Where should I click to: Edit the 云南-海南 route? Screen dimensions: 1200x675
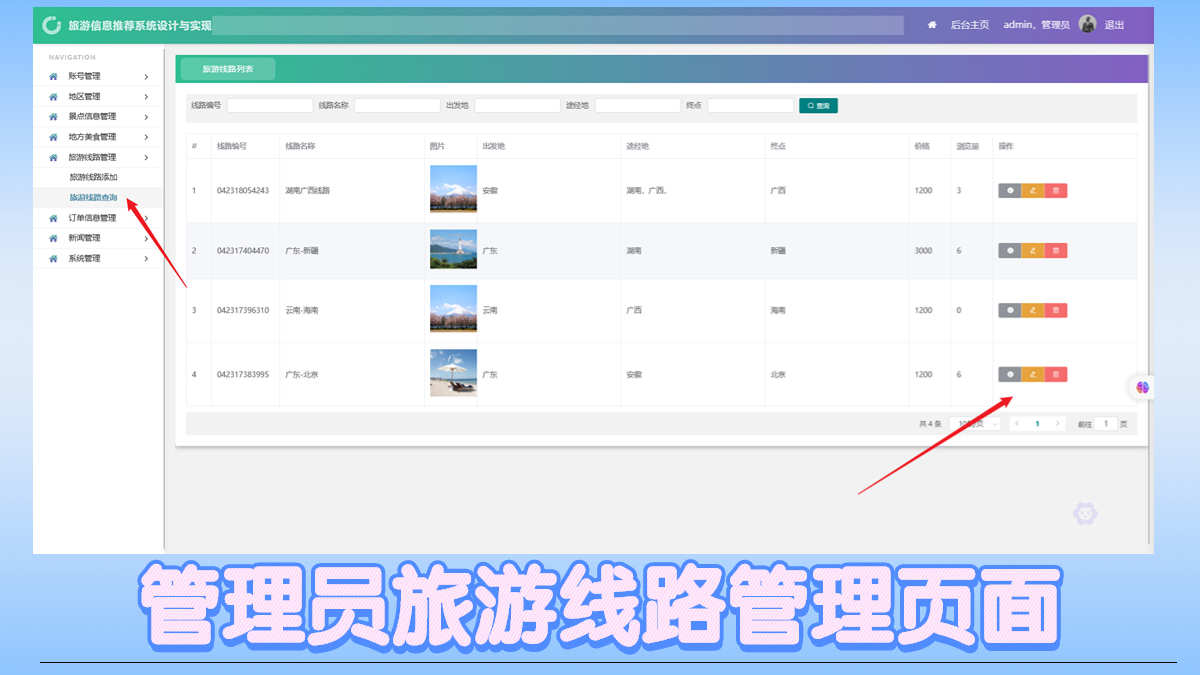1033,311
